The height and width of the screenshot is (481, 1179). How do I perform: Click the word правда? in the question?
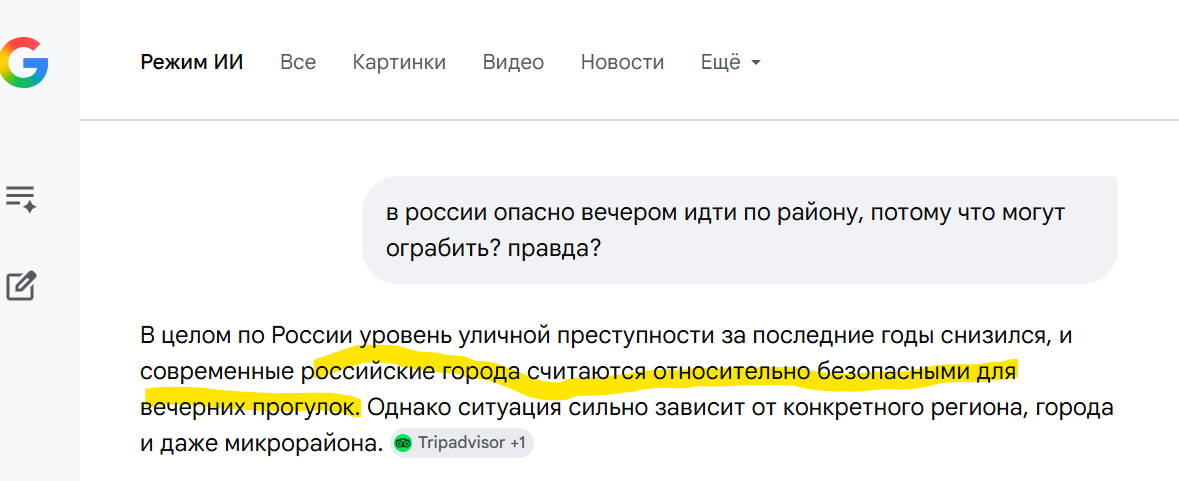point(557,246)
